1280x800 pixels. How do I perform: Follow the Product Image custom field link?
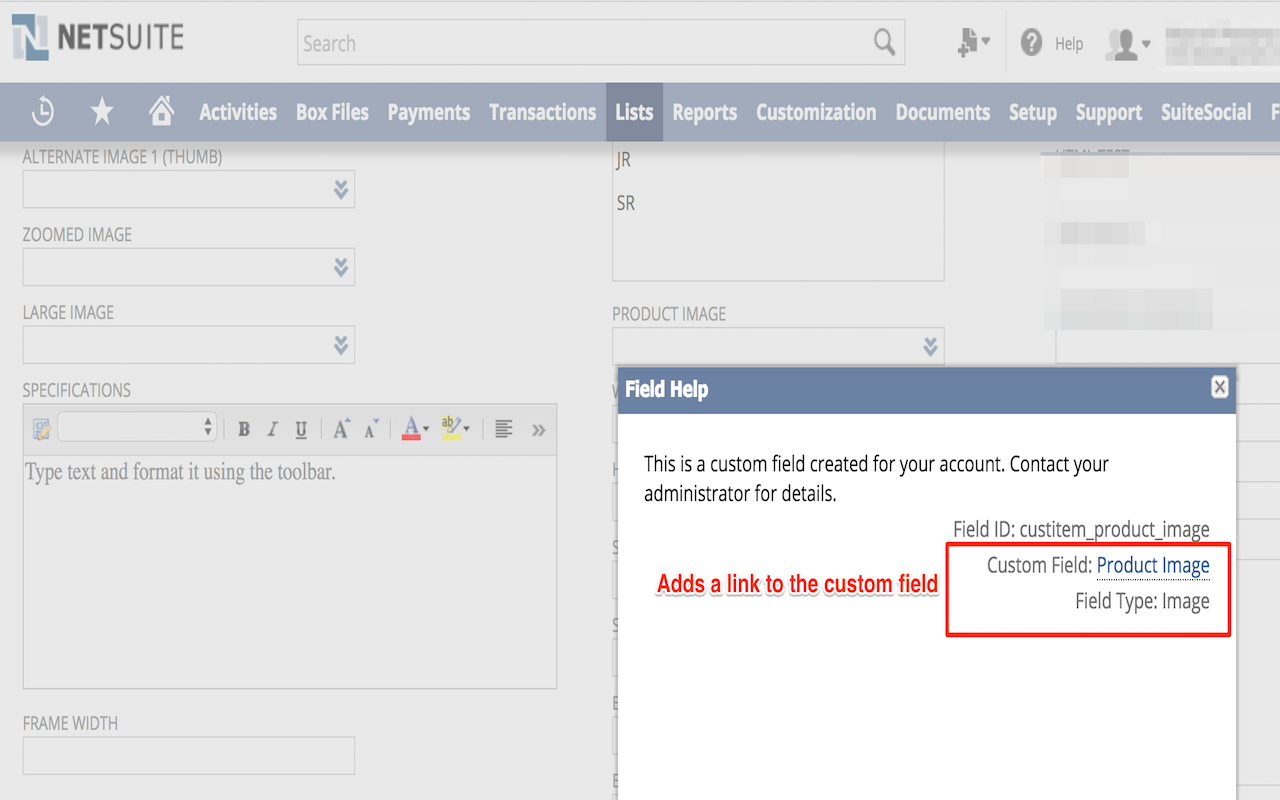pos(1153,565)
